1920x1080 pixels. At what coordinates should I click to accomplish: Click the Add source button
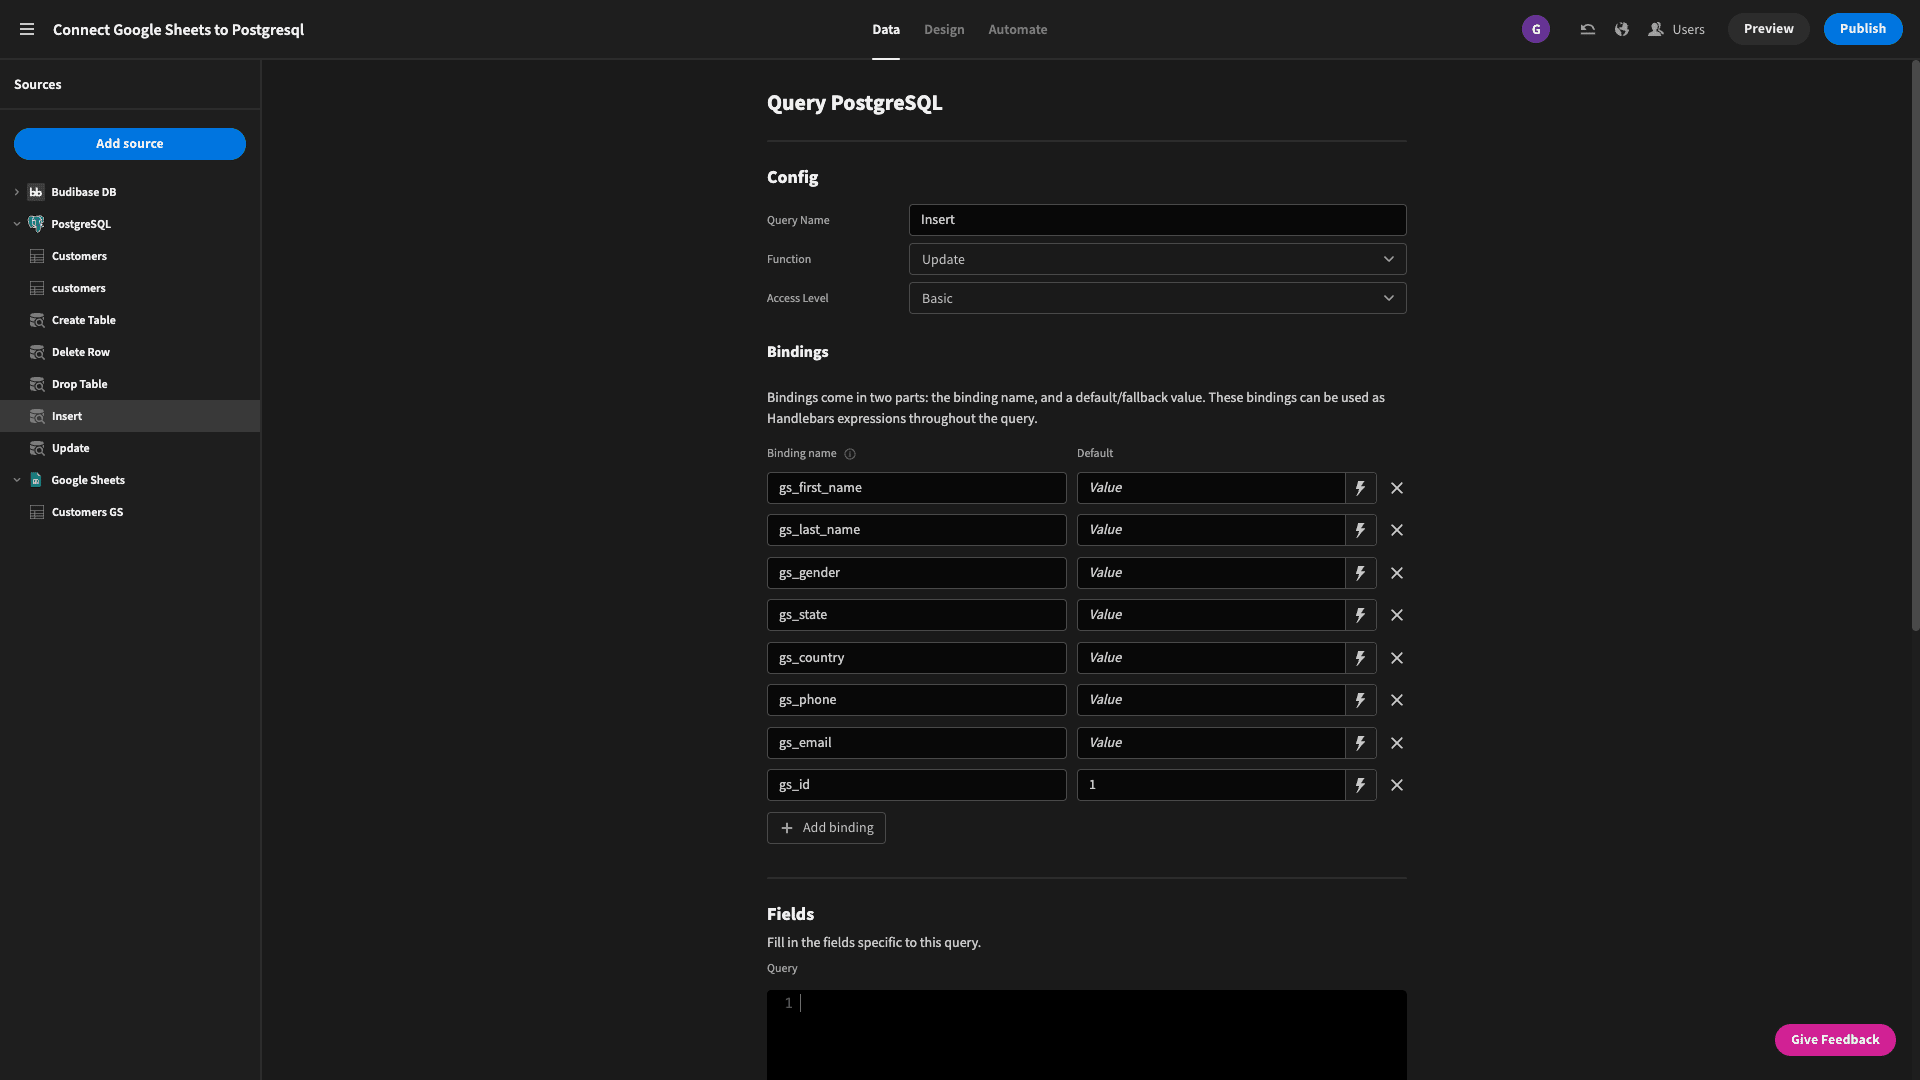click(130, 144)
